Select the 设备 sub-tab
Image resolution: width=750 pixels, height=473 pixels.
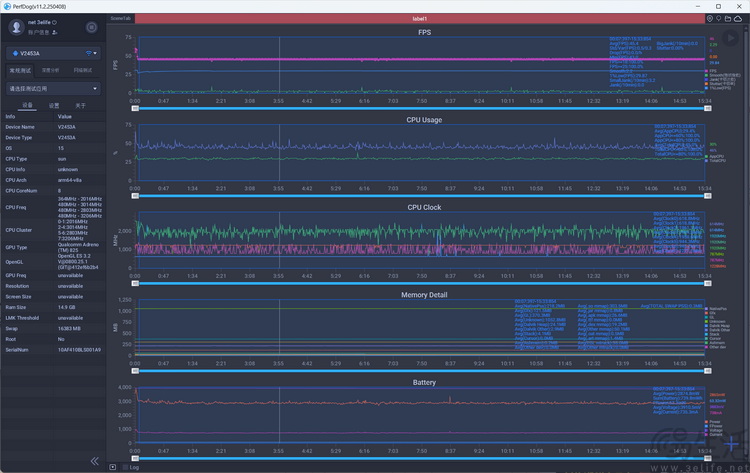[27, 105]
